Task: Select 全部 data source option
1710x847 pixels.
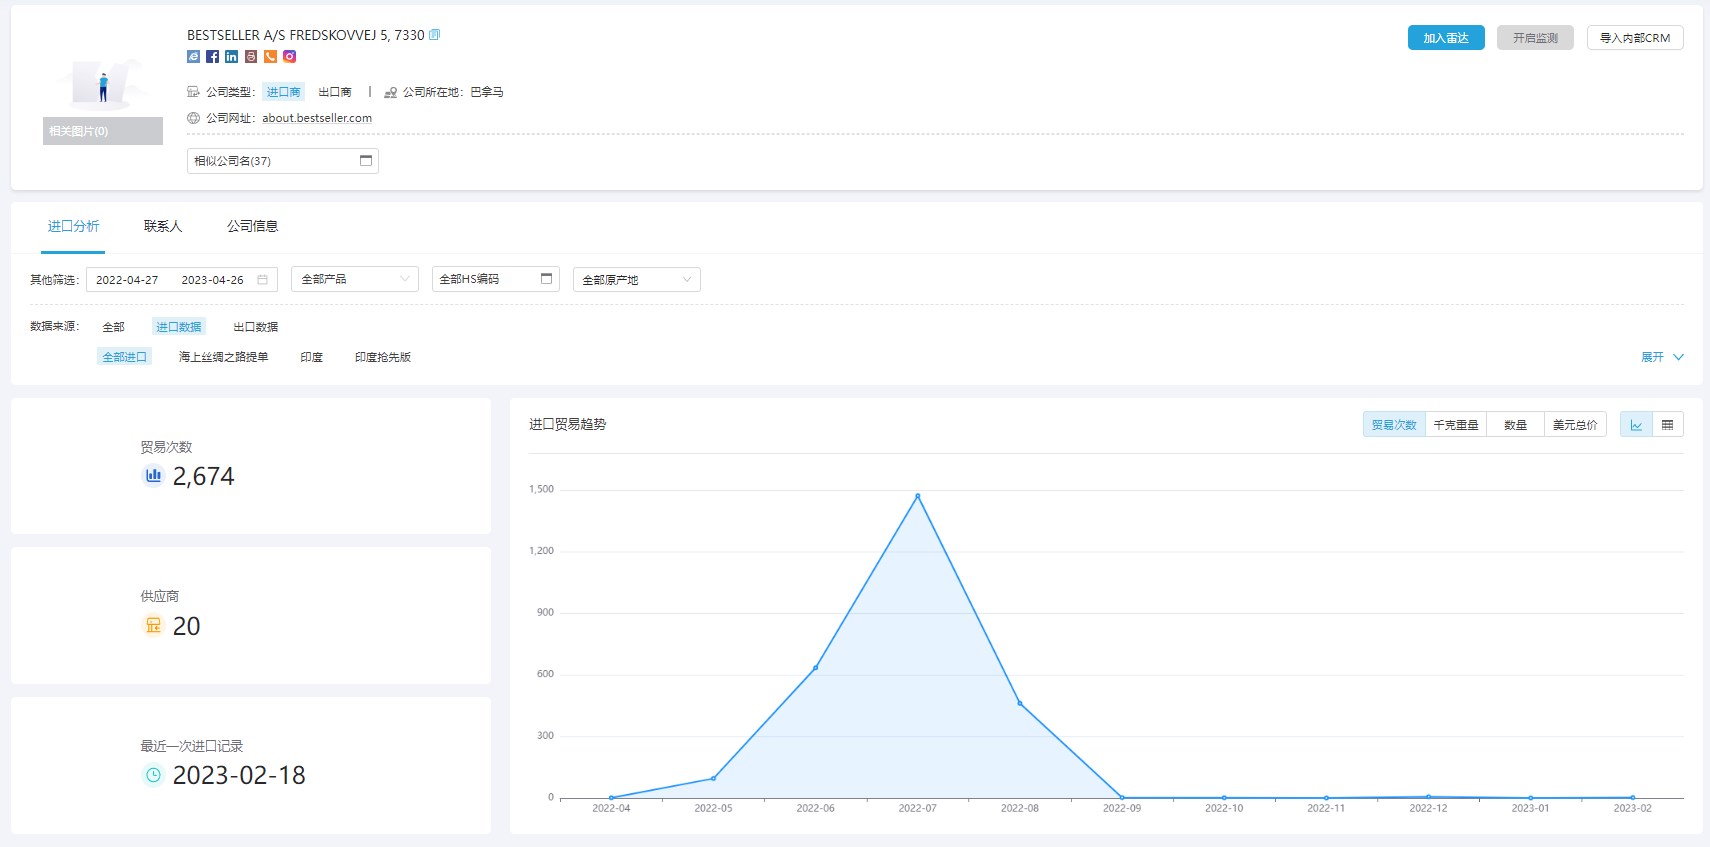Action: 113,327
